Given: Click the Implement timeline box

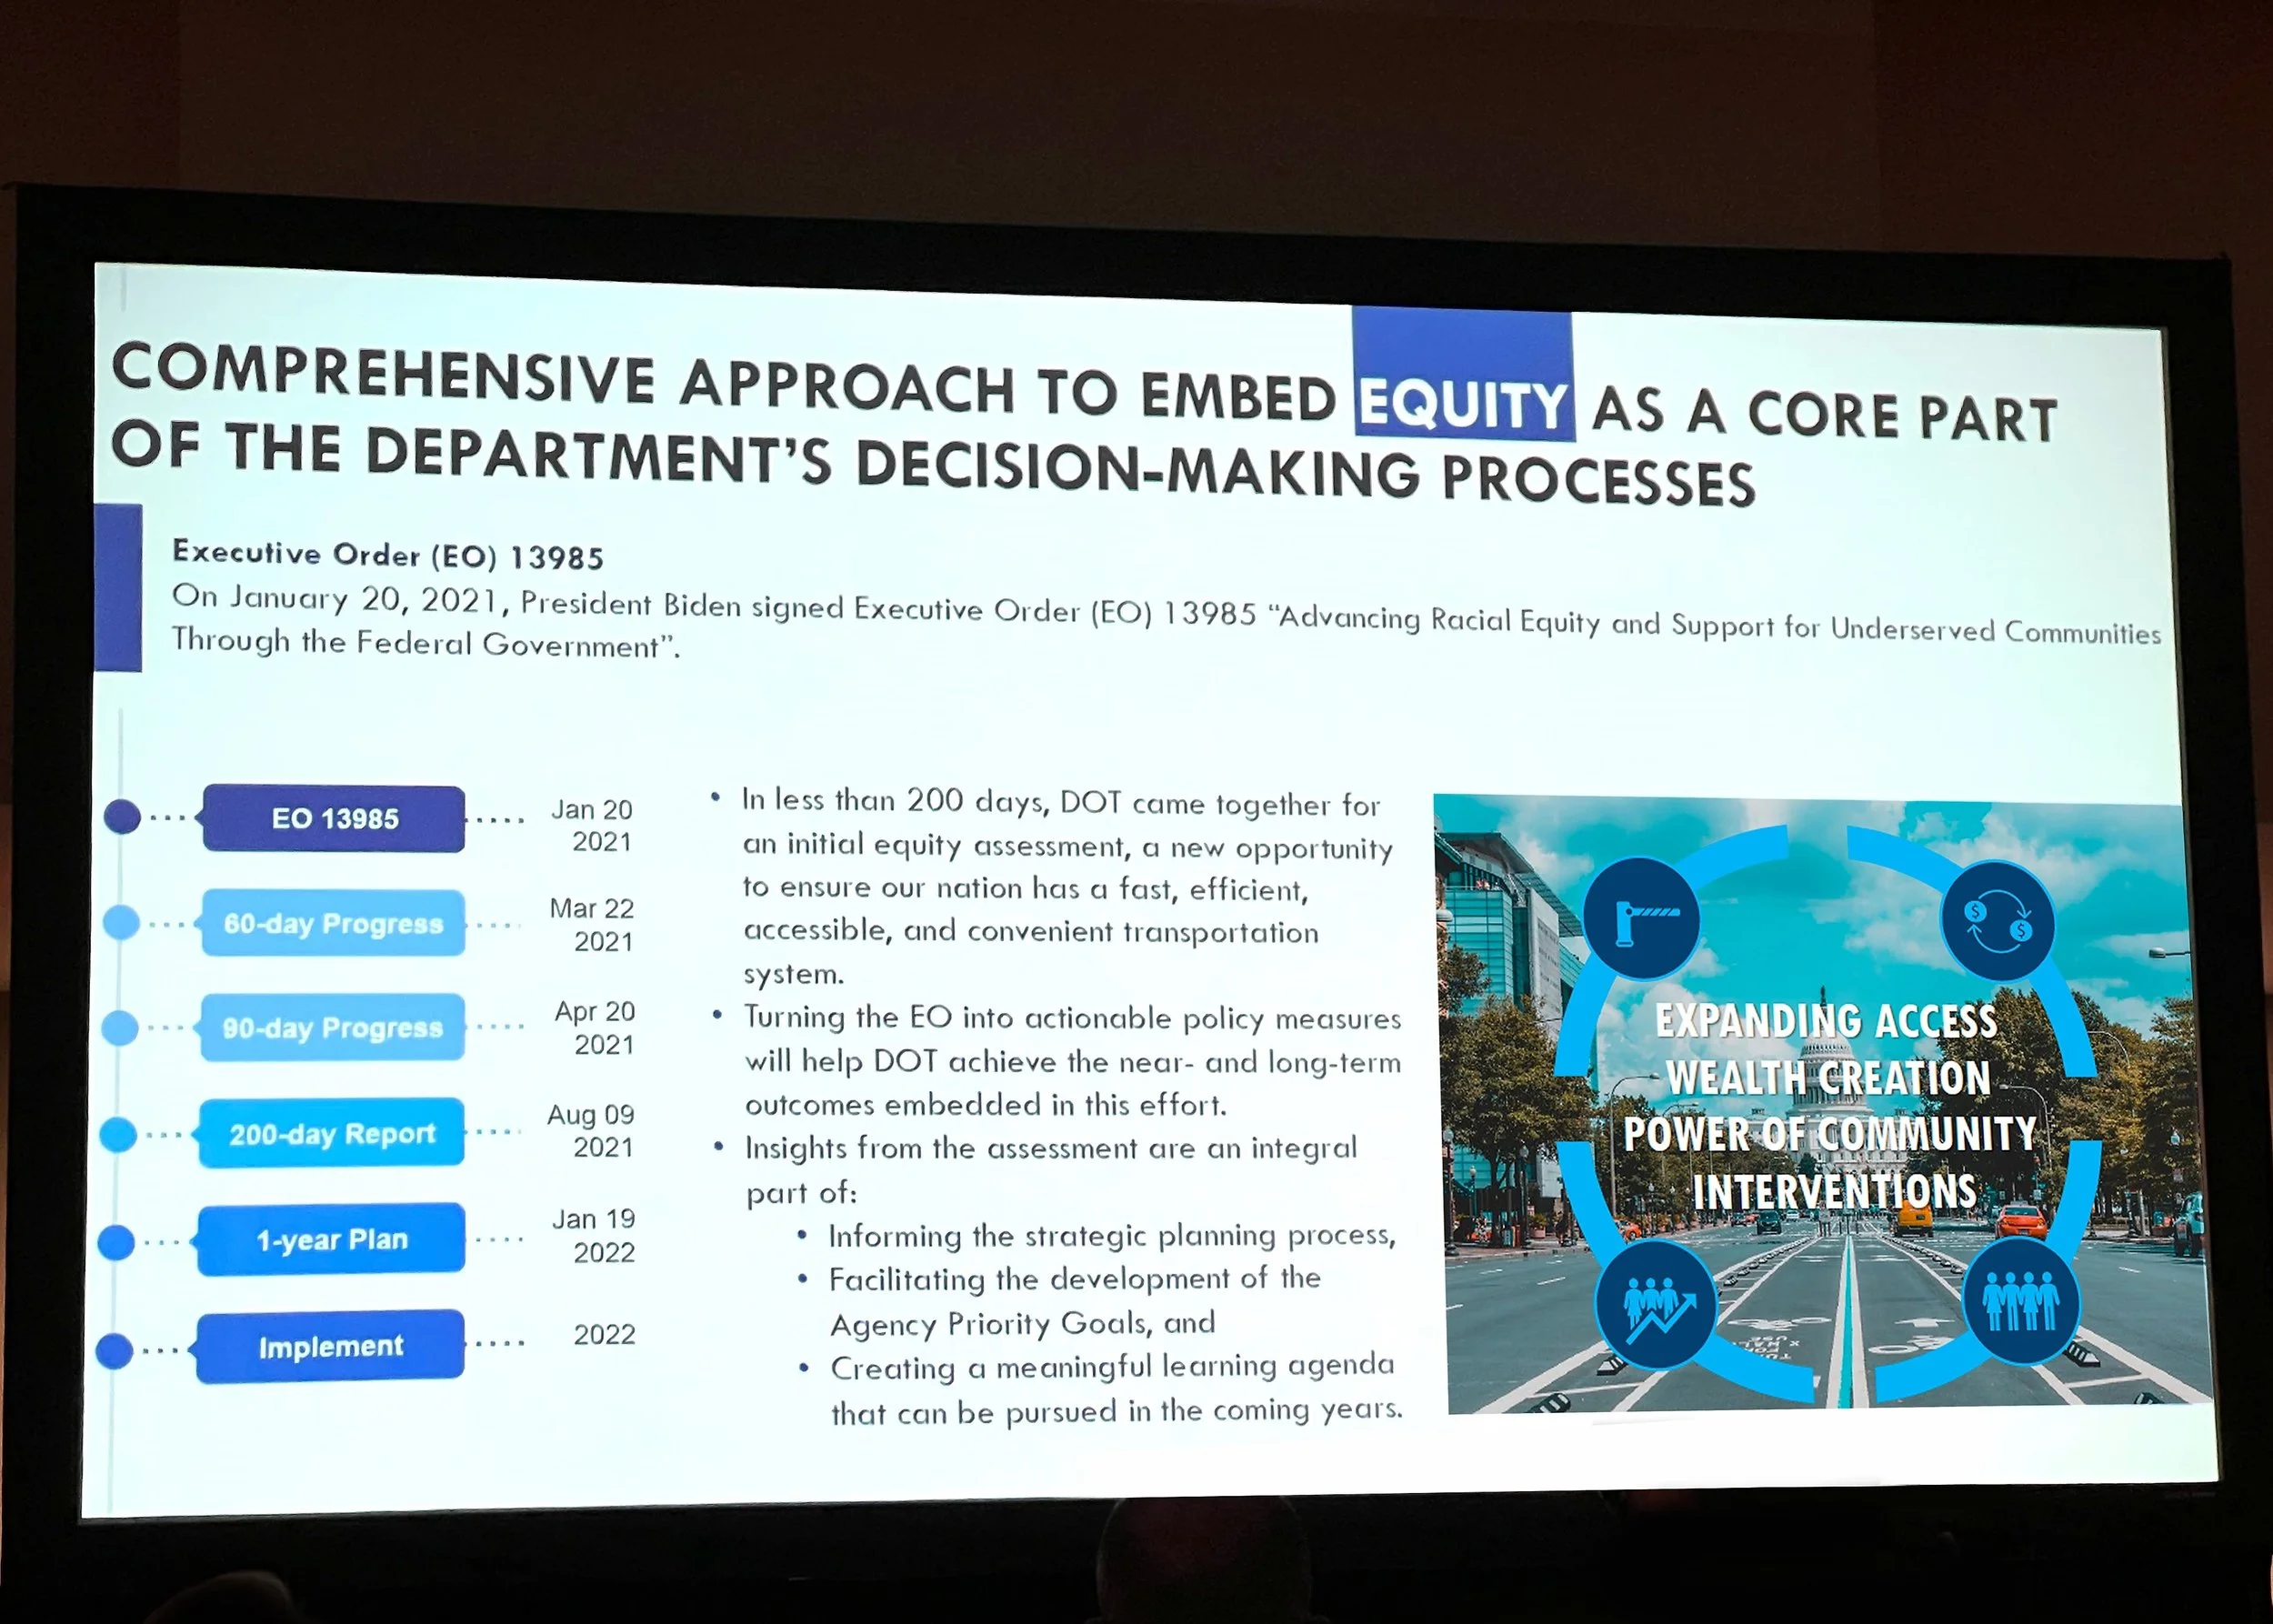Looking at the screenshot, I should [330, 1347].
